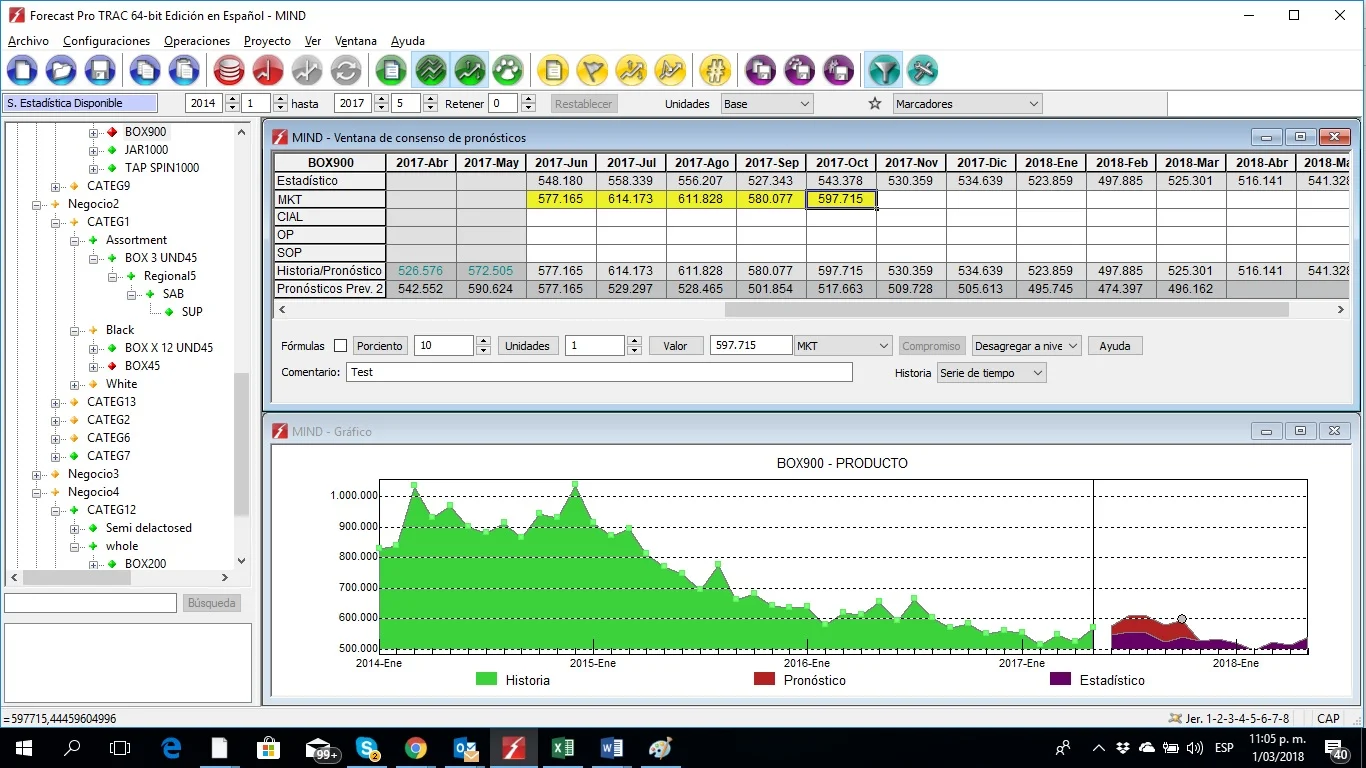Open Excel from the taskbar
Image resolution: width=1366 pixels, height=768 pixels.
(563, 748)
